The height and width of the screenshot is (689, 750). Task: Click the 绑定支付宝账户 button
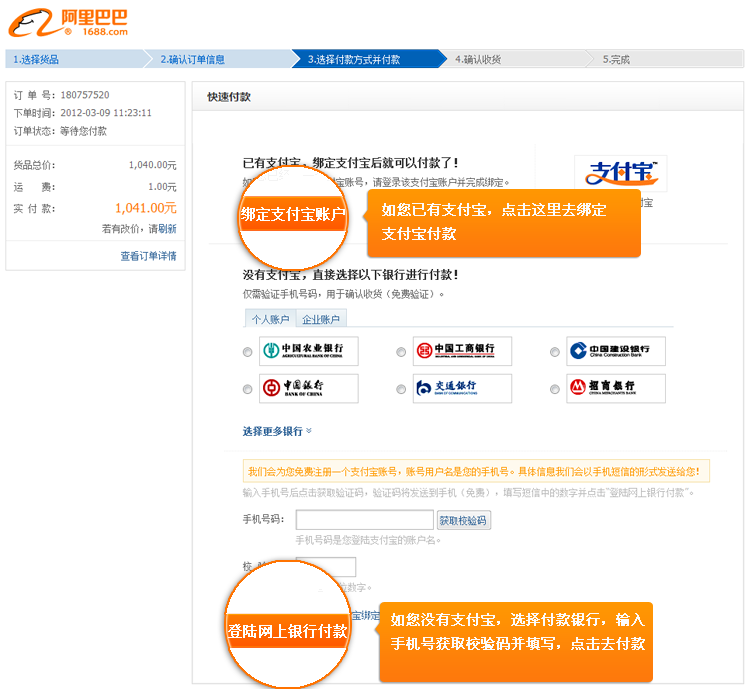tap(293, 214)
